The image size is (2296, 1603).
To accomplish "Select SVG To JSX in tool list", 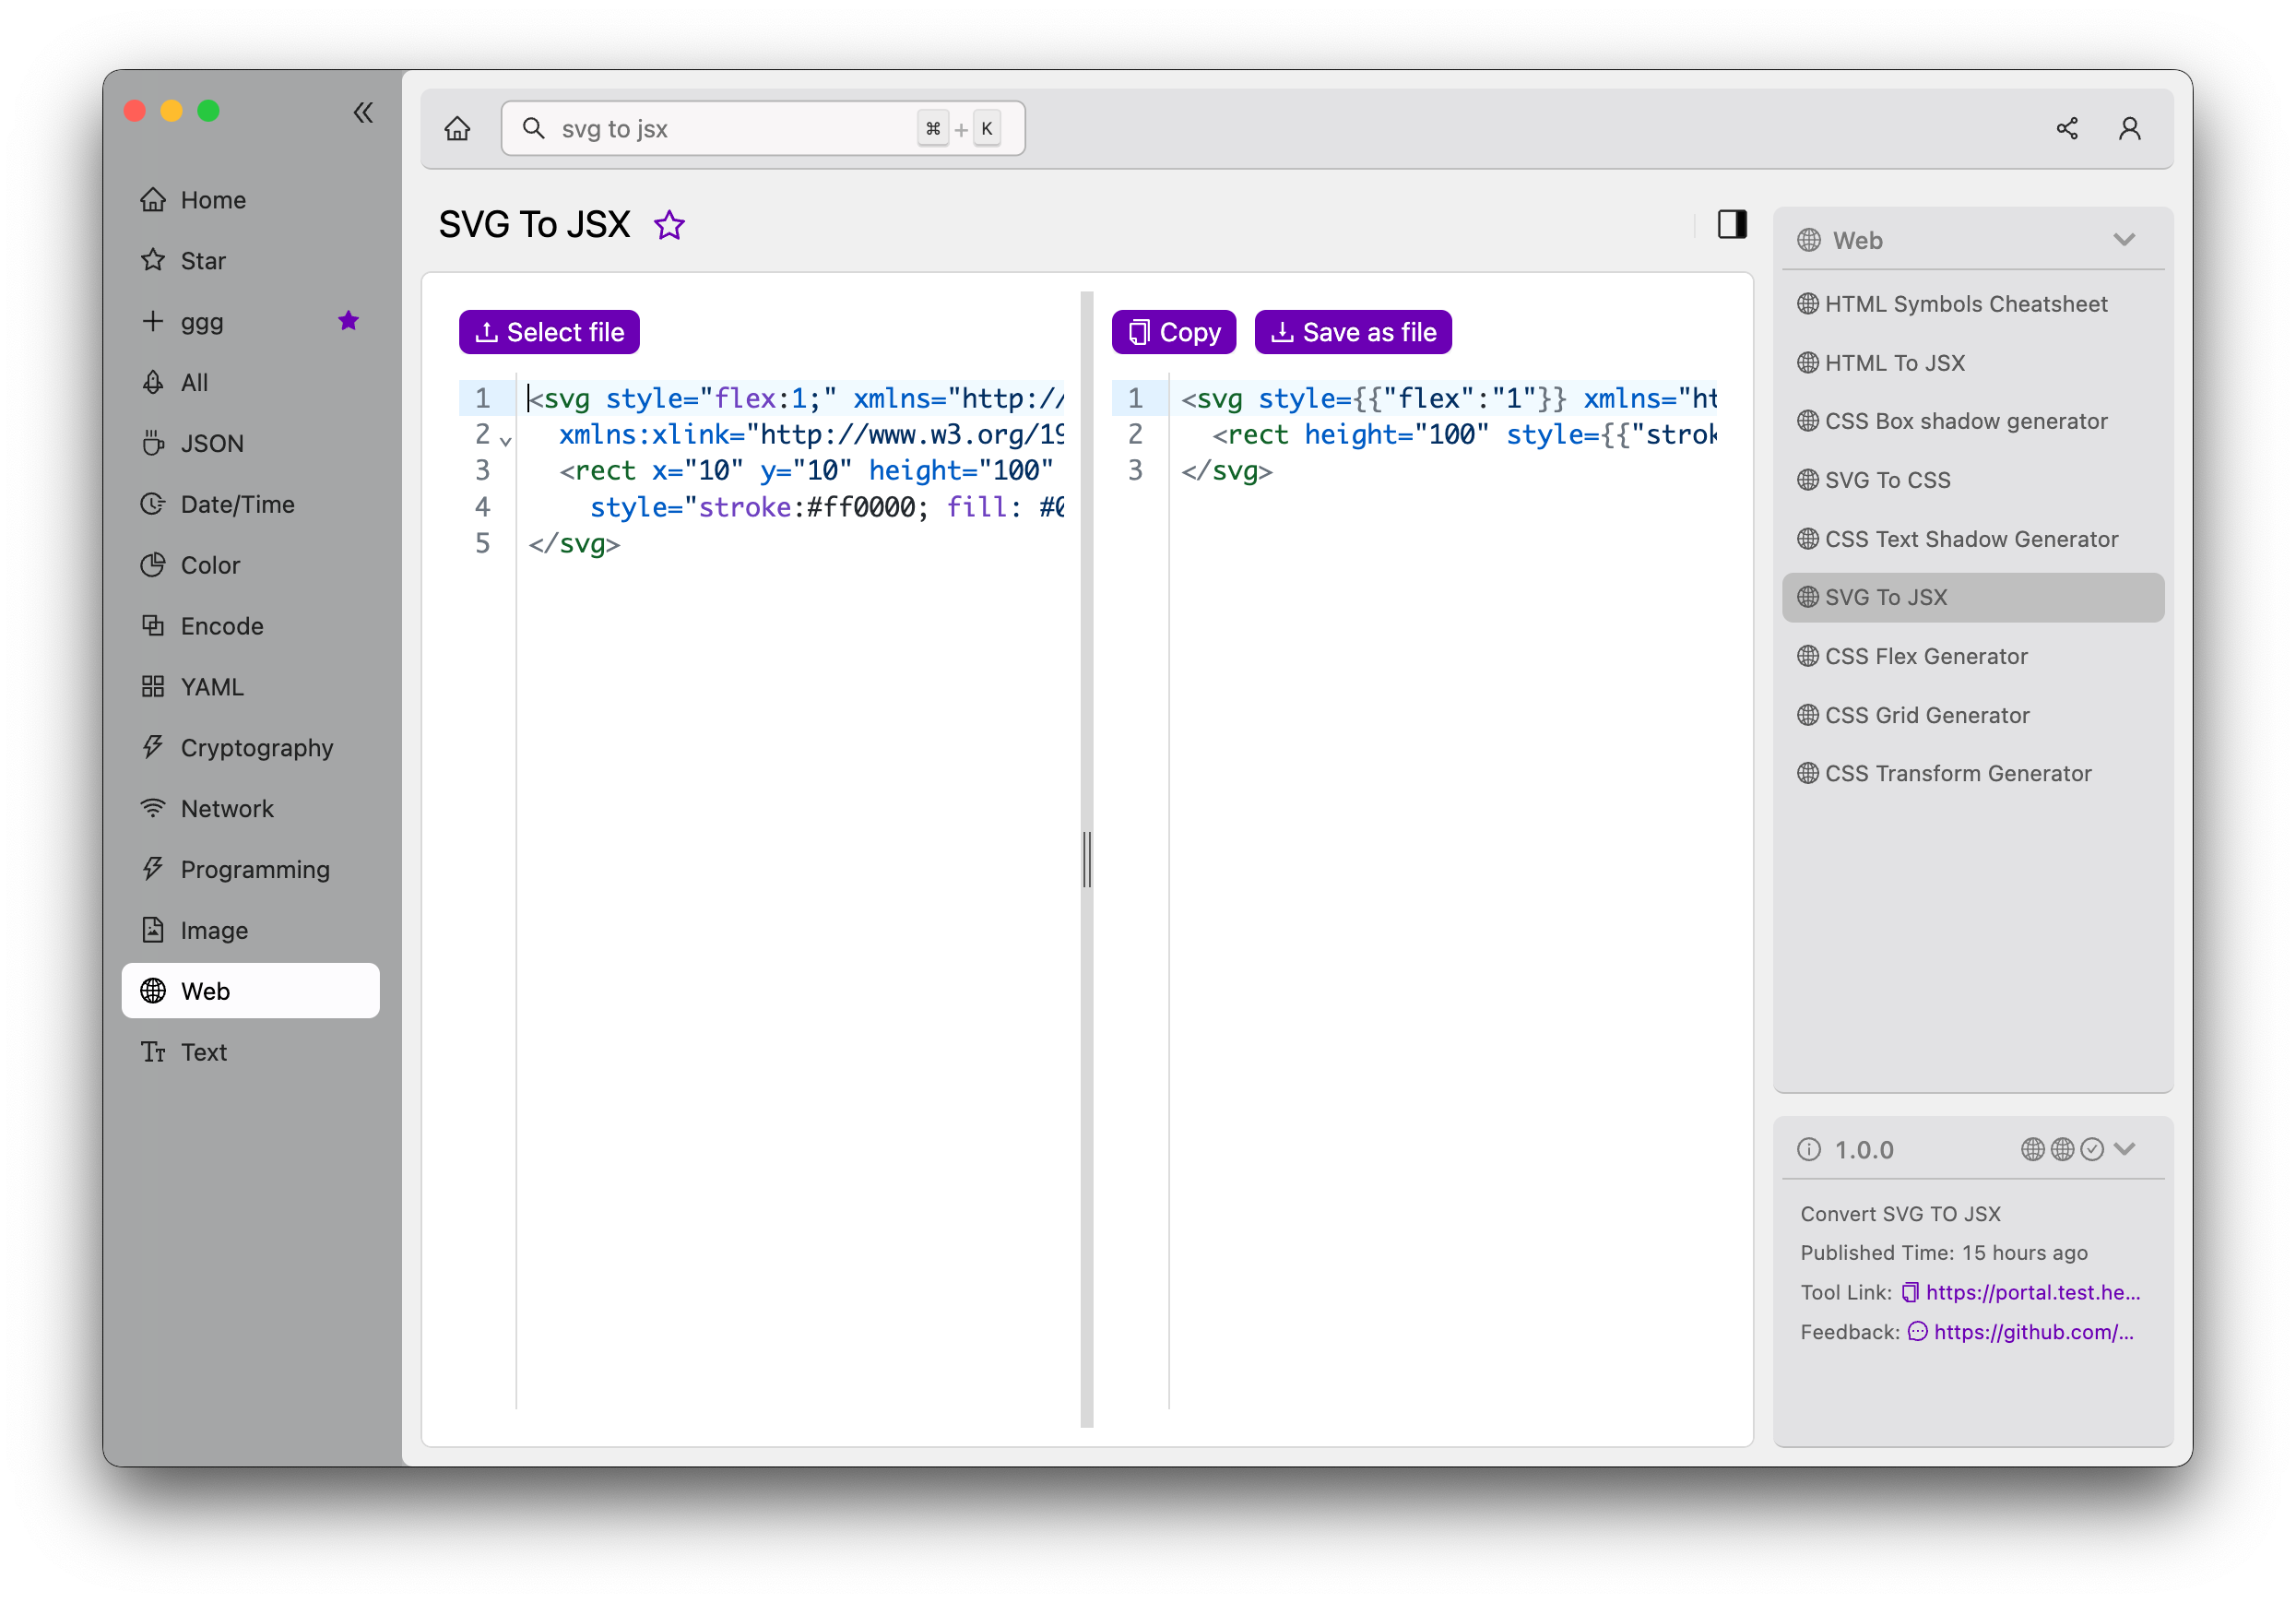I will pyautogui.click(x=1972, y=598).
